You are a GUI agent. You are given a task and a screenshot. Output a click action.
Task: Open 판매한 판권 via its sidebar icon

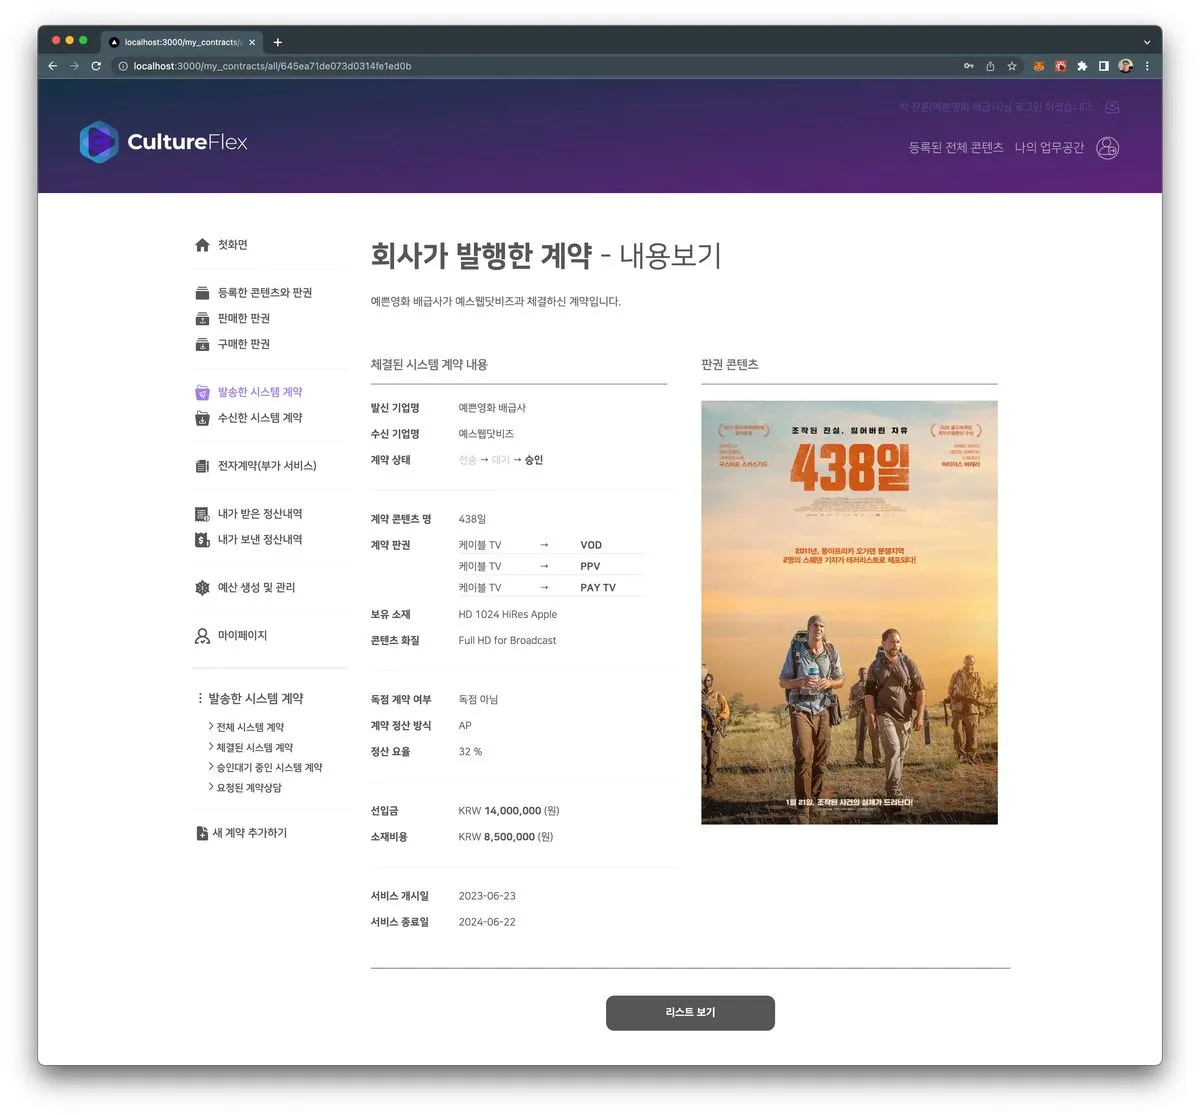coord(203,318)
